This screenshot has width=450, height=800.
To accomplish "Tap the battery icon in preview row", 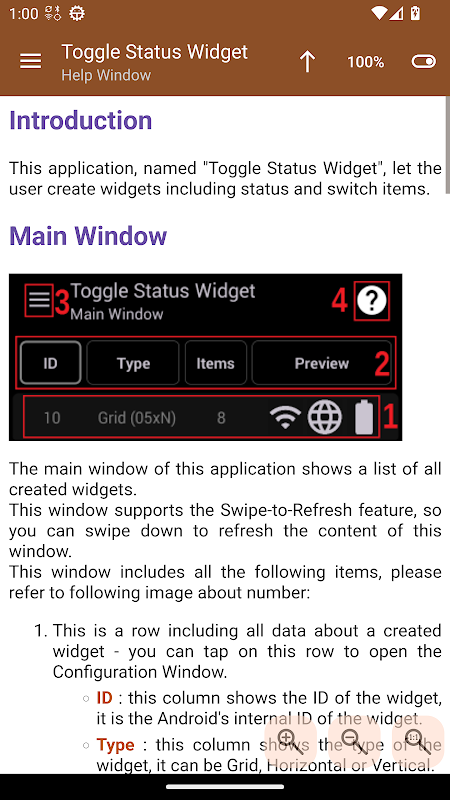I will 364,417.
